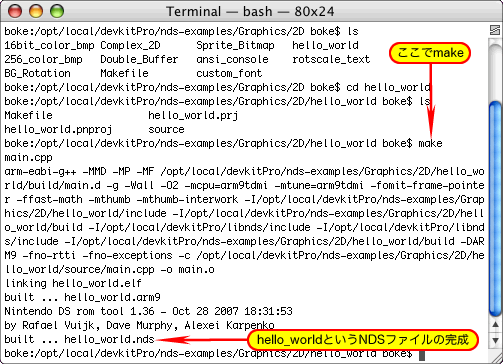Viewport: 503px width, 364px height.
Task: Click the scrollbar up arrow
Action: click(495, 324)
